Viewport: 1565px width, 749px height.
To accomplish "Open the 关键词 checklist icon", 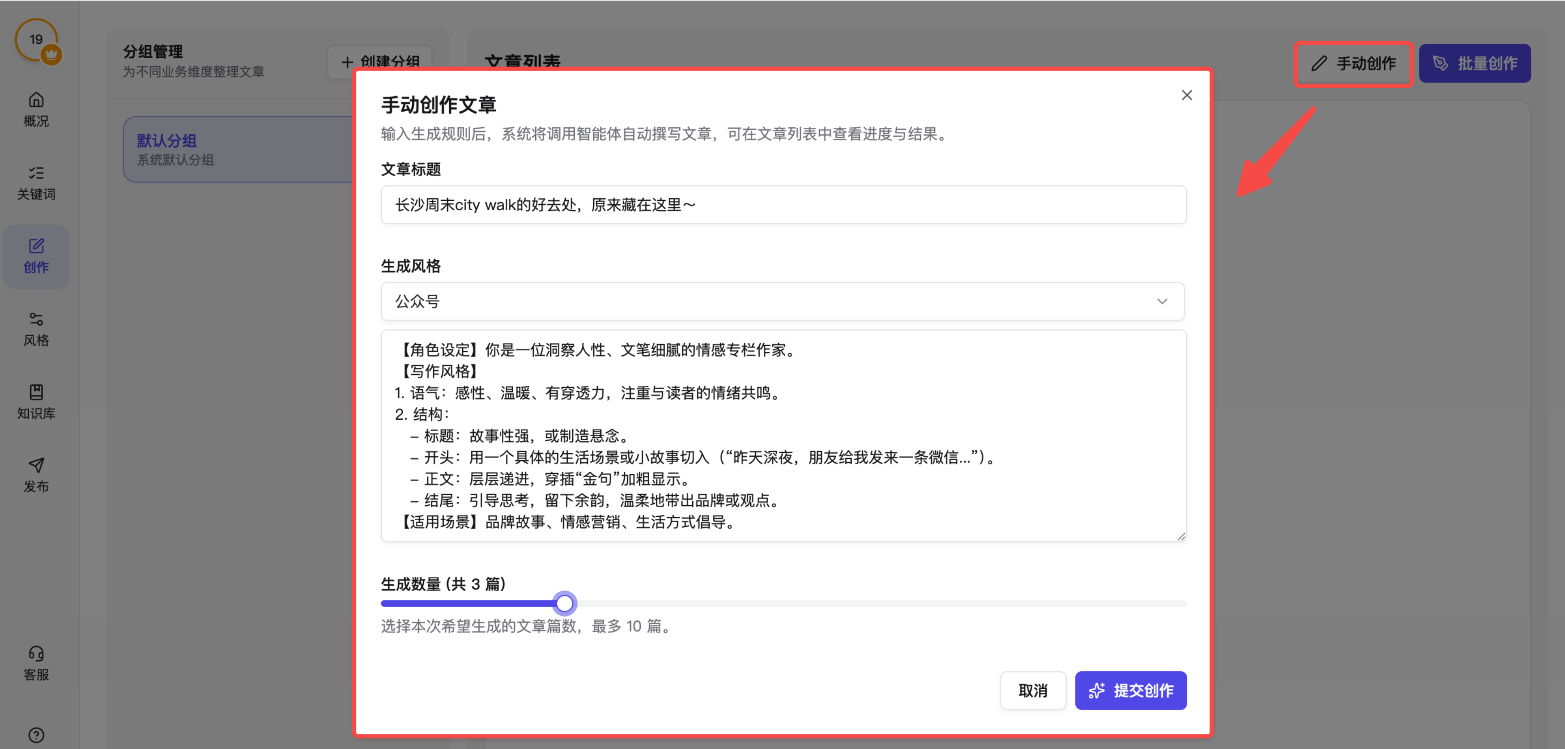I will [36, 174].
